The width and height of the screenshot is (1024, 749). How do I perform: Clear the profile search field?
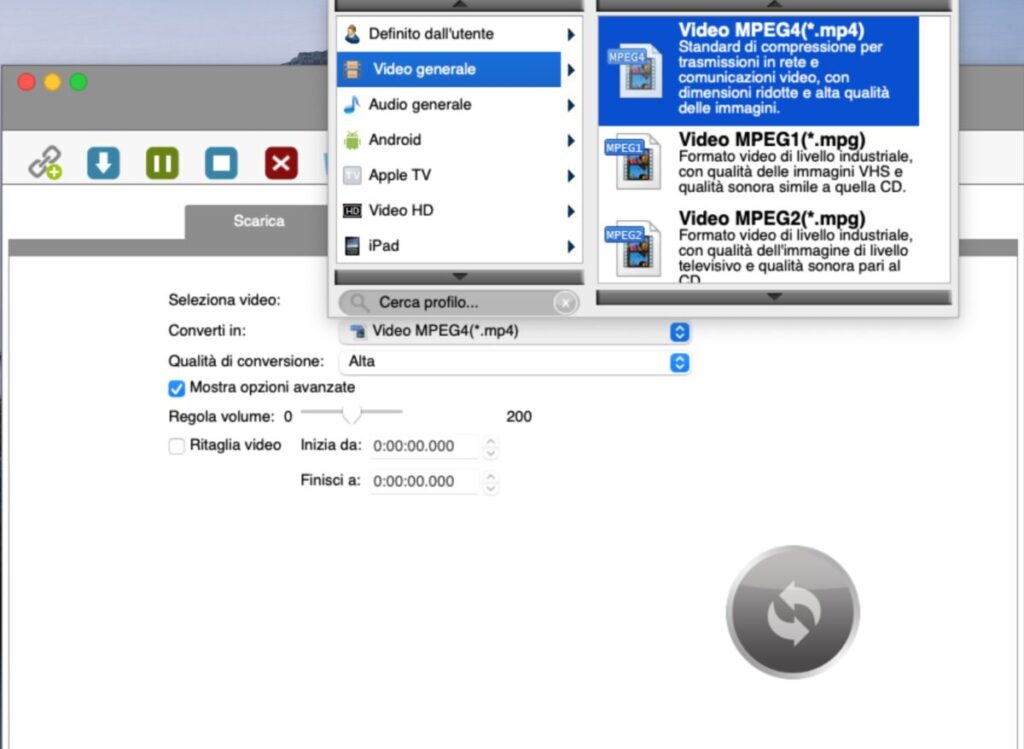click(x=565, y=303)
